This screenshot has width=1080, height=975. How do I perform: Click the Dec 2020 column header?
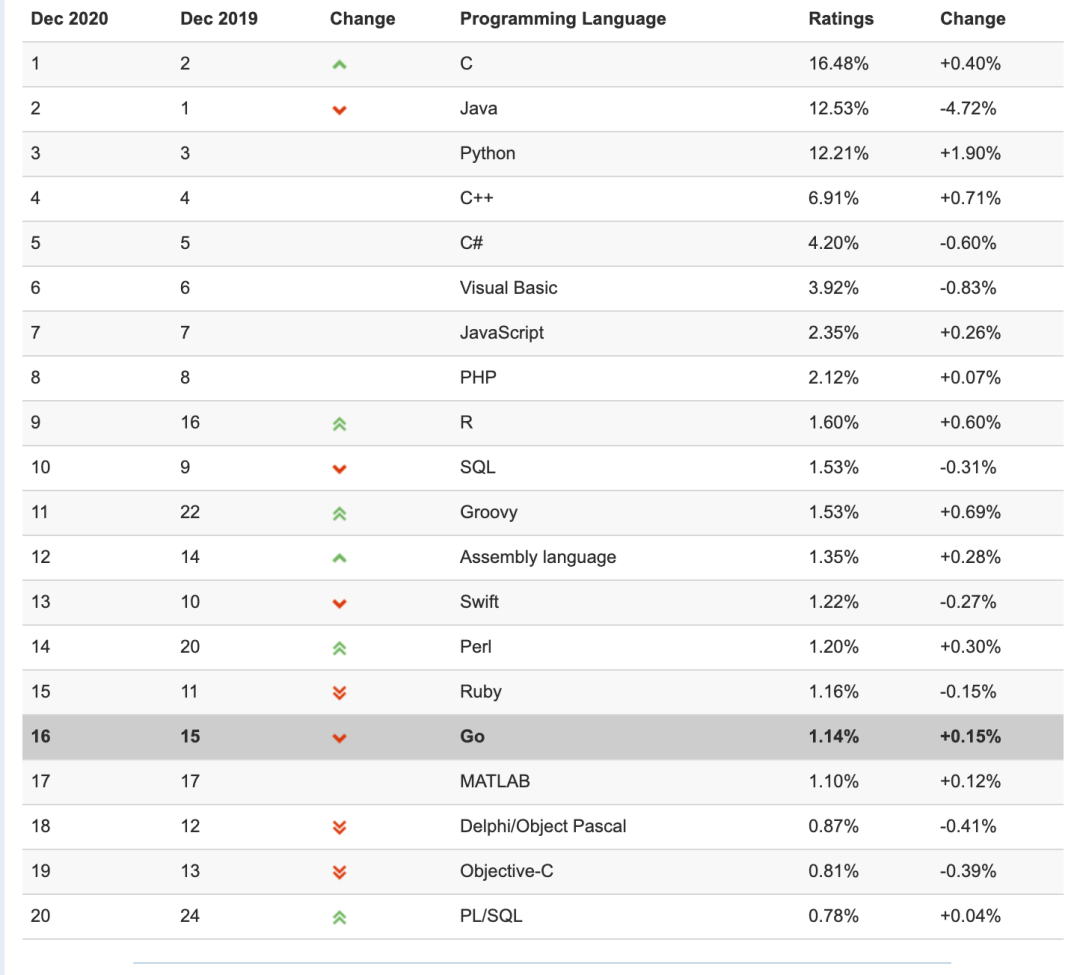coord(69,19)
